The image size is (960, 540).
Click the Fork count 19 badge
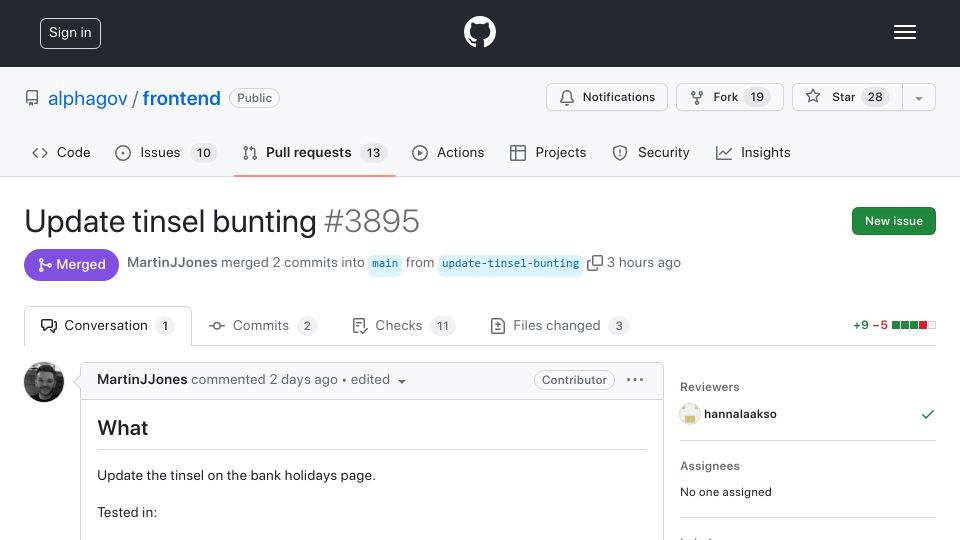point(757,97)
